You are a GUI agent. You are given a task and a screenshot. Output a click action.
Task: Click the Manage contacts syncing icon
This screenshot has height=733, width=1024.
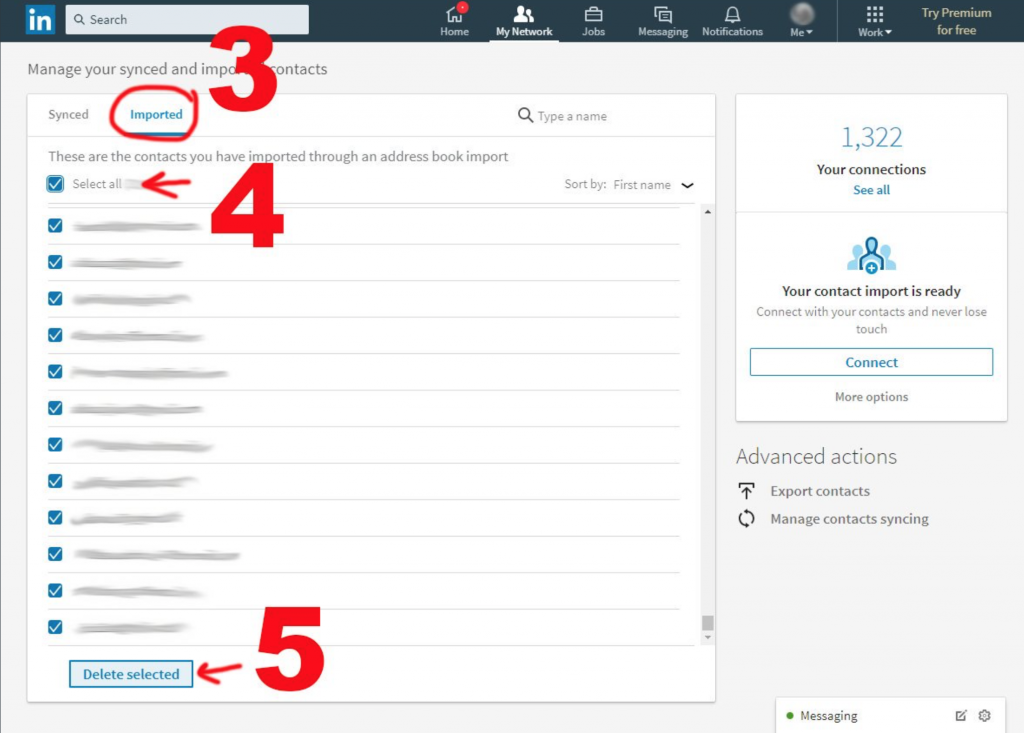747,519
